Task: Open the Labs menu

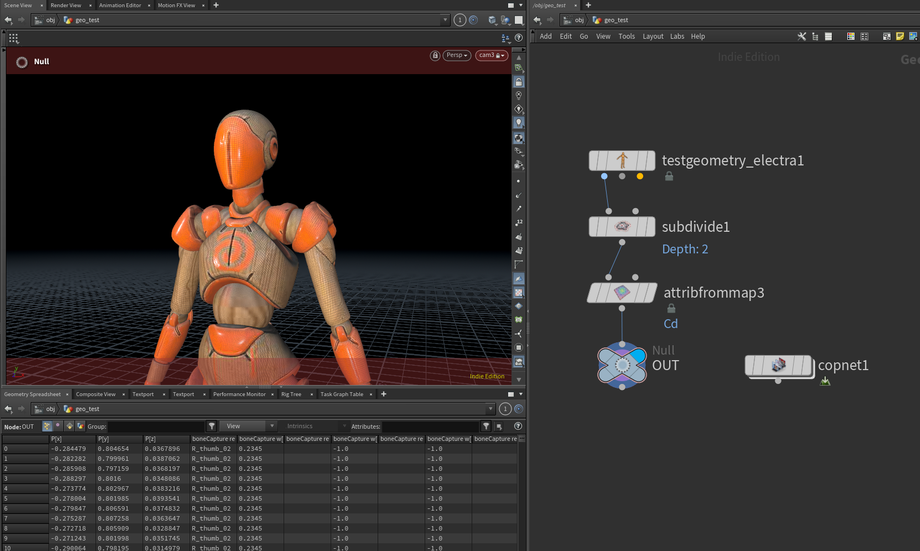Action: (x=677, y=36)
